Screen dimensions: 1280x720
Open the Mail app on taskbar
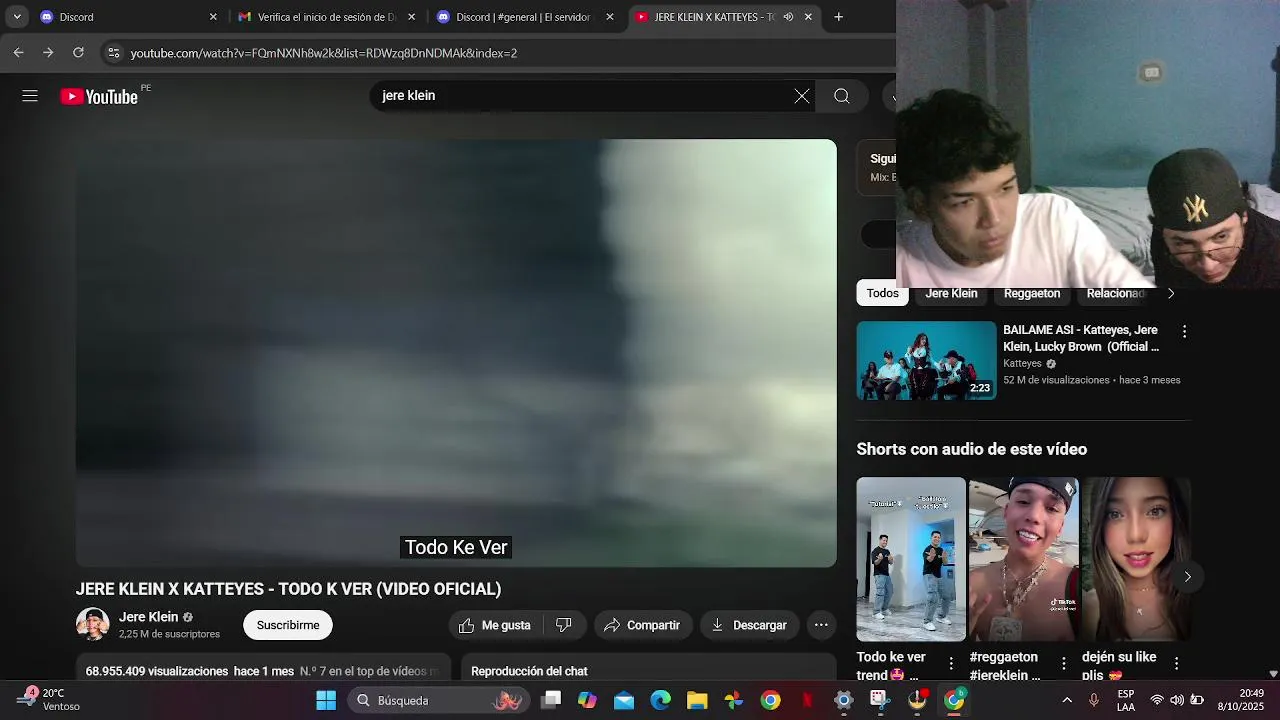point(624,700)
